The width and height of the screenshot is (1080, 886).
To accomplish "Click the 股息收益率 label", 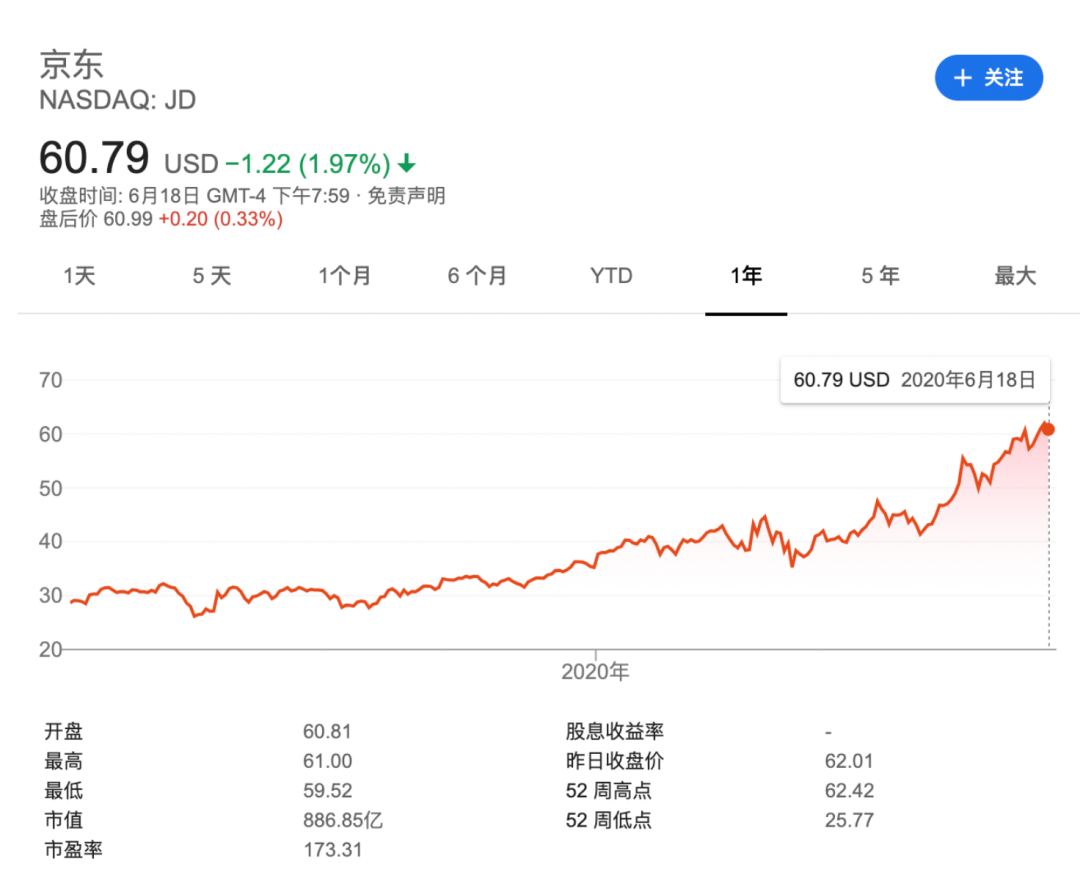I will (614, 731).
